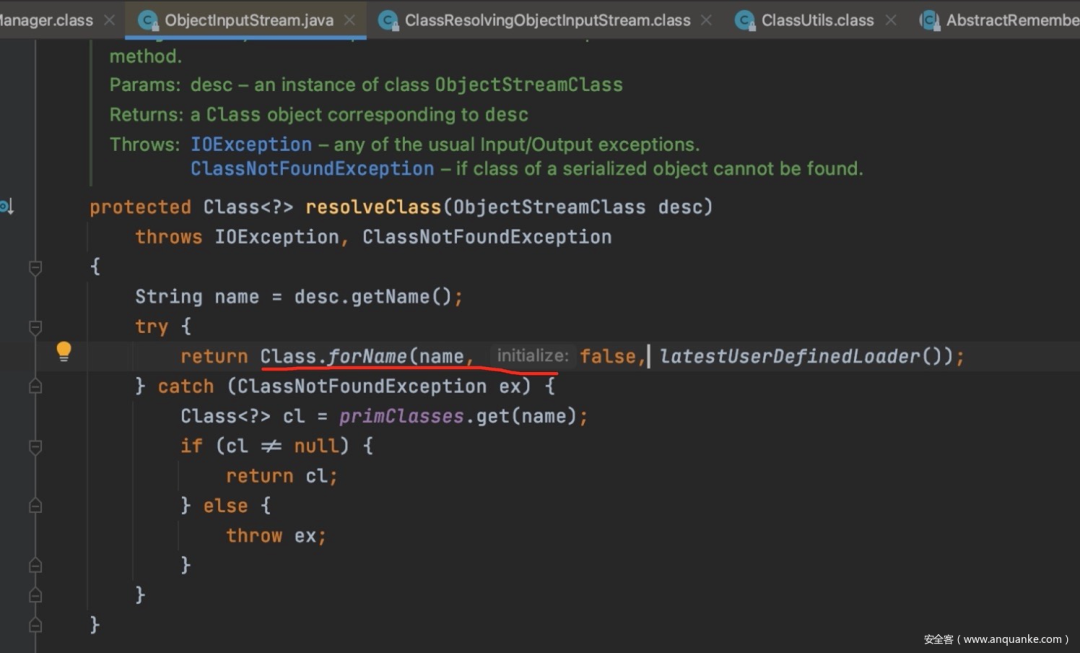Click the Javadoc 'Returns:' description line
This screenshot has height=653, width=1080.
(319, 114)
